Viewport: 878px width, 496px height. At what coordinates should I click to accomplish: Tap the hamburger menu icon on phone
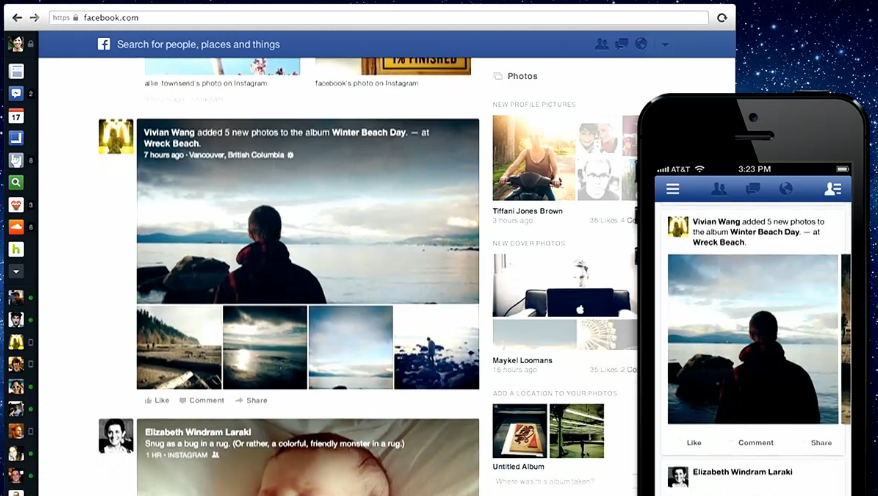click(x=673, y=189)
